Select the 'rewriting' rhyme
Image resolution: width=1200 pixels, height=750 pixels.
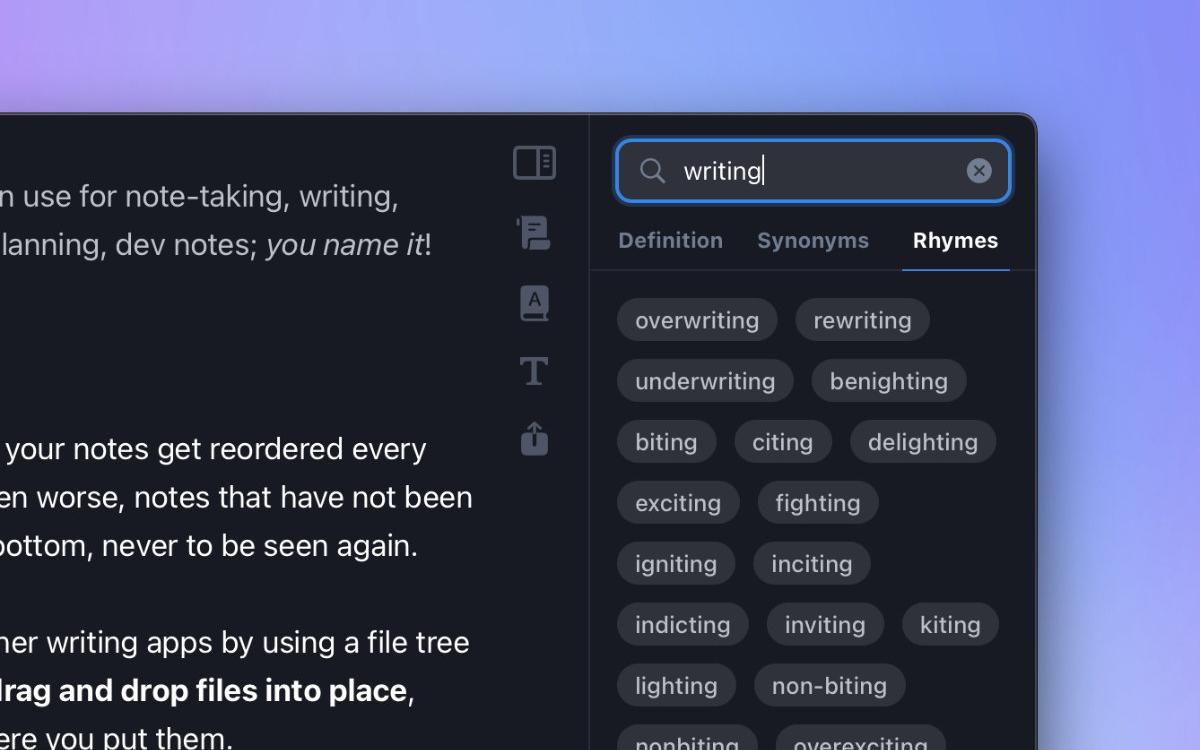pos(862,320)
